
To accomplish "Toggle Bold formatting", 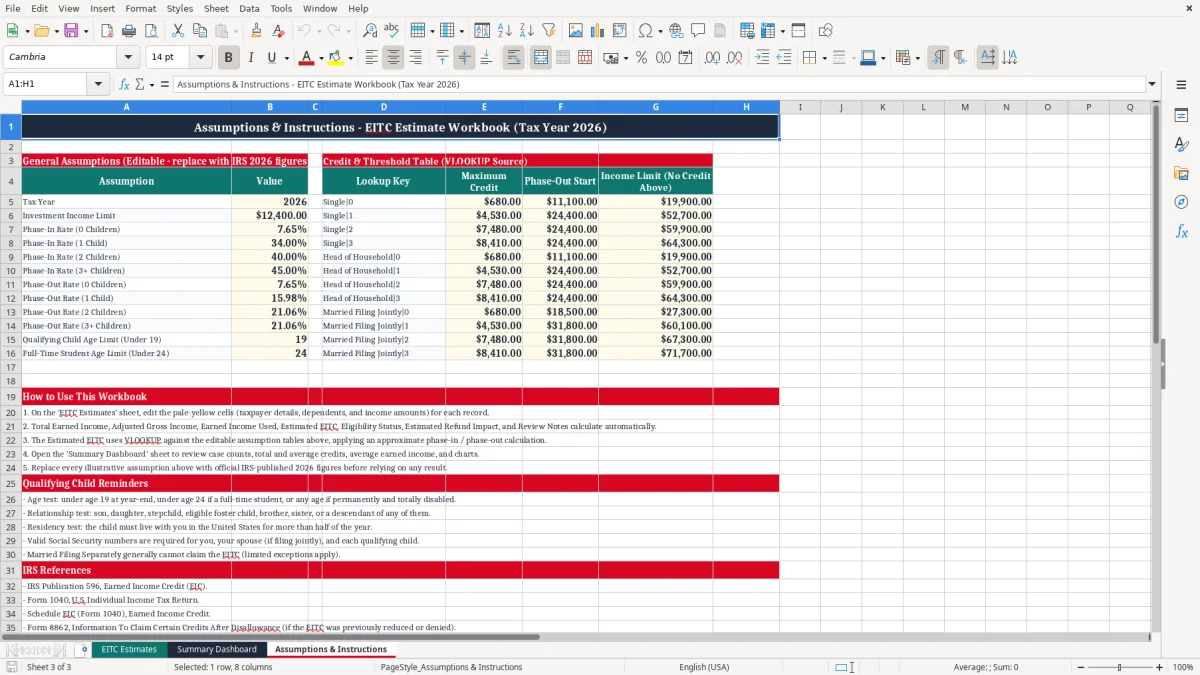I will coord(229,58).
